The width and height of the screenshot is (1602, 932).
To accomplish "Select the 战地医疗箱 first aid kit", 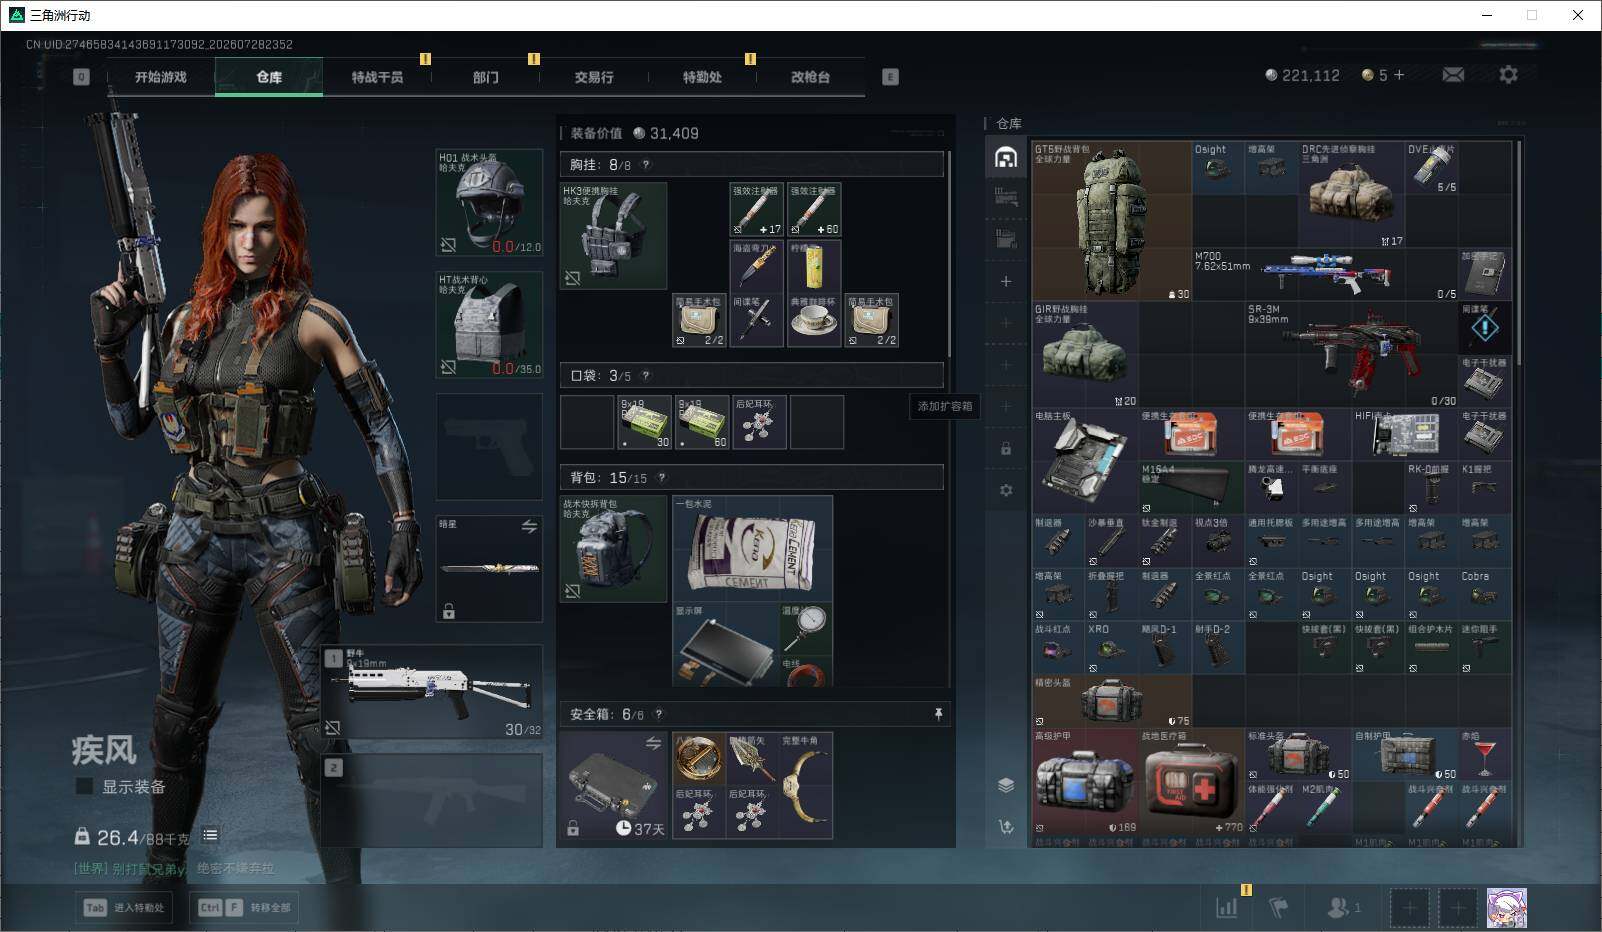I will point(1192,781).
